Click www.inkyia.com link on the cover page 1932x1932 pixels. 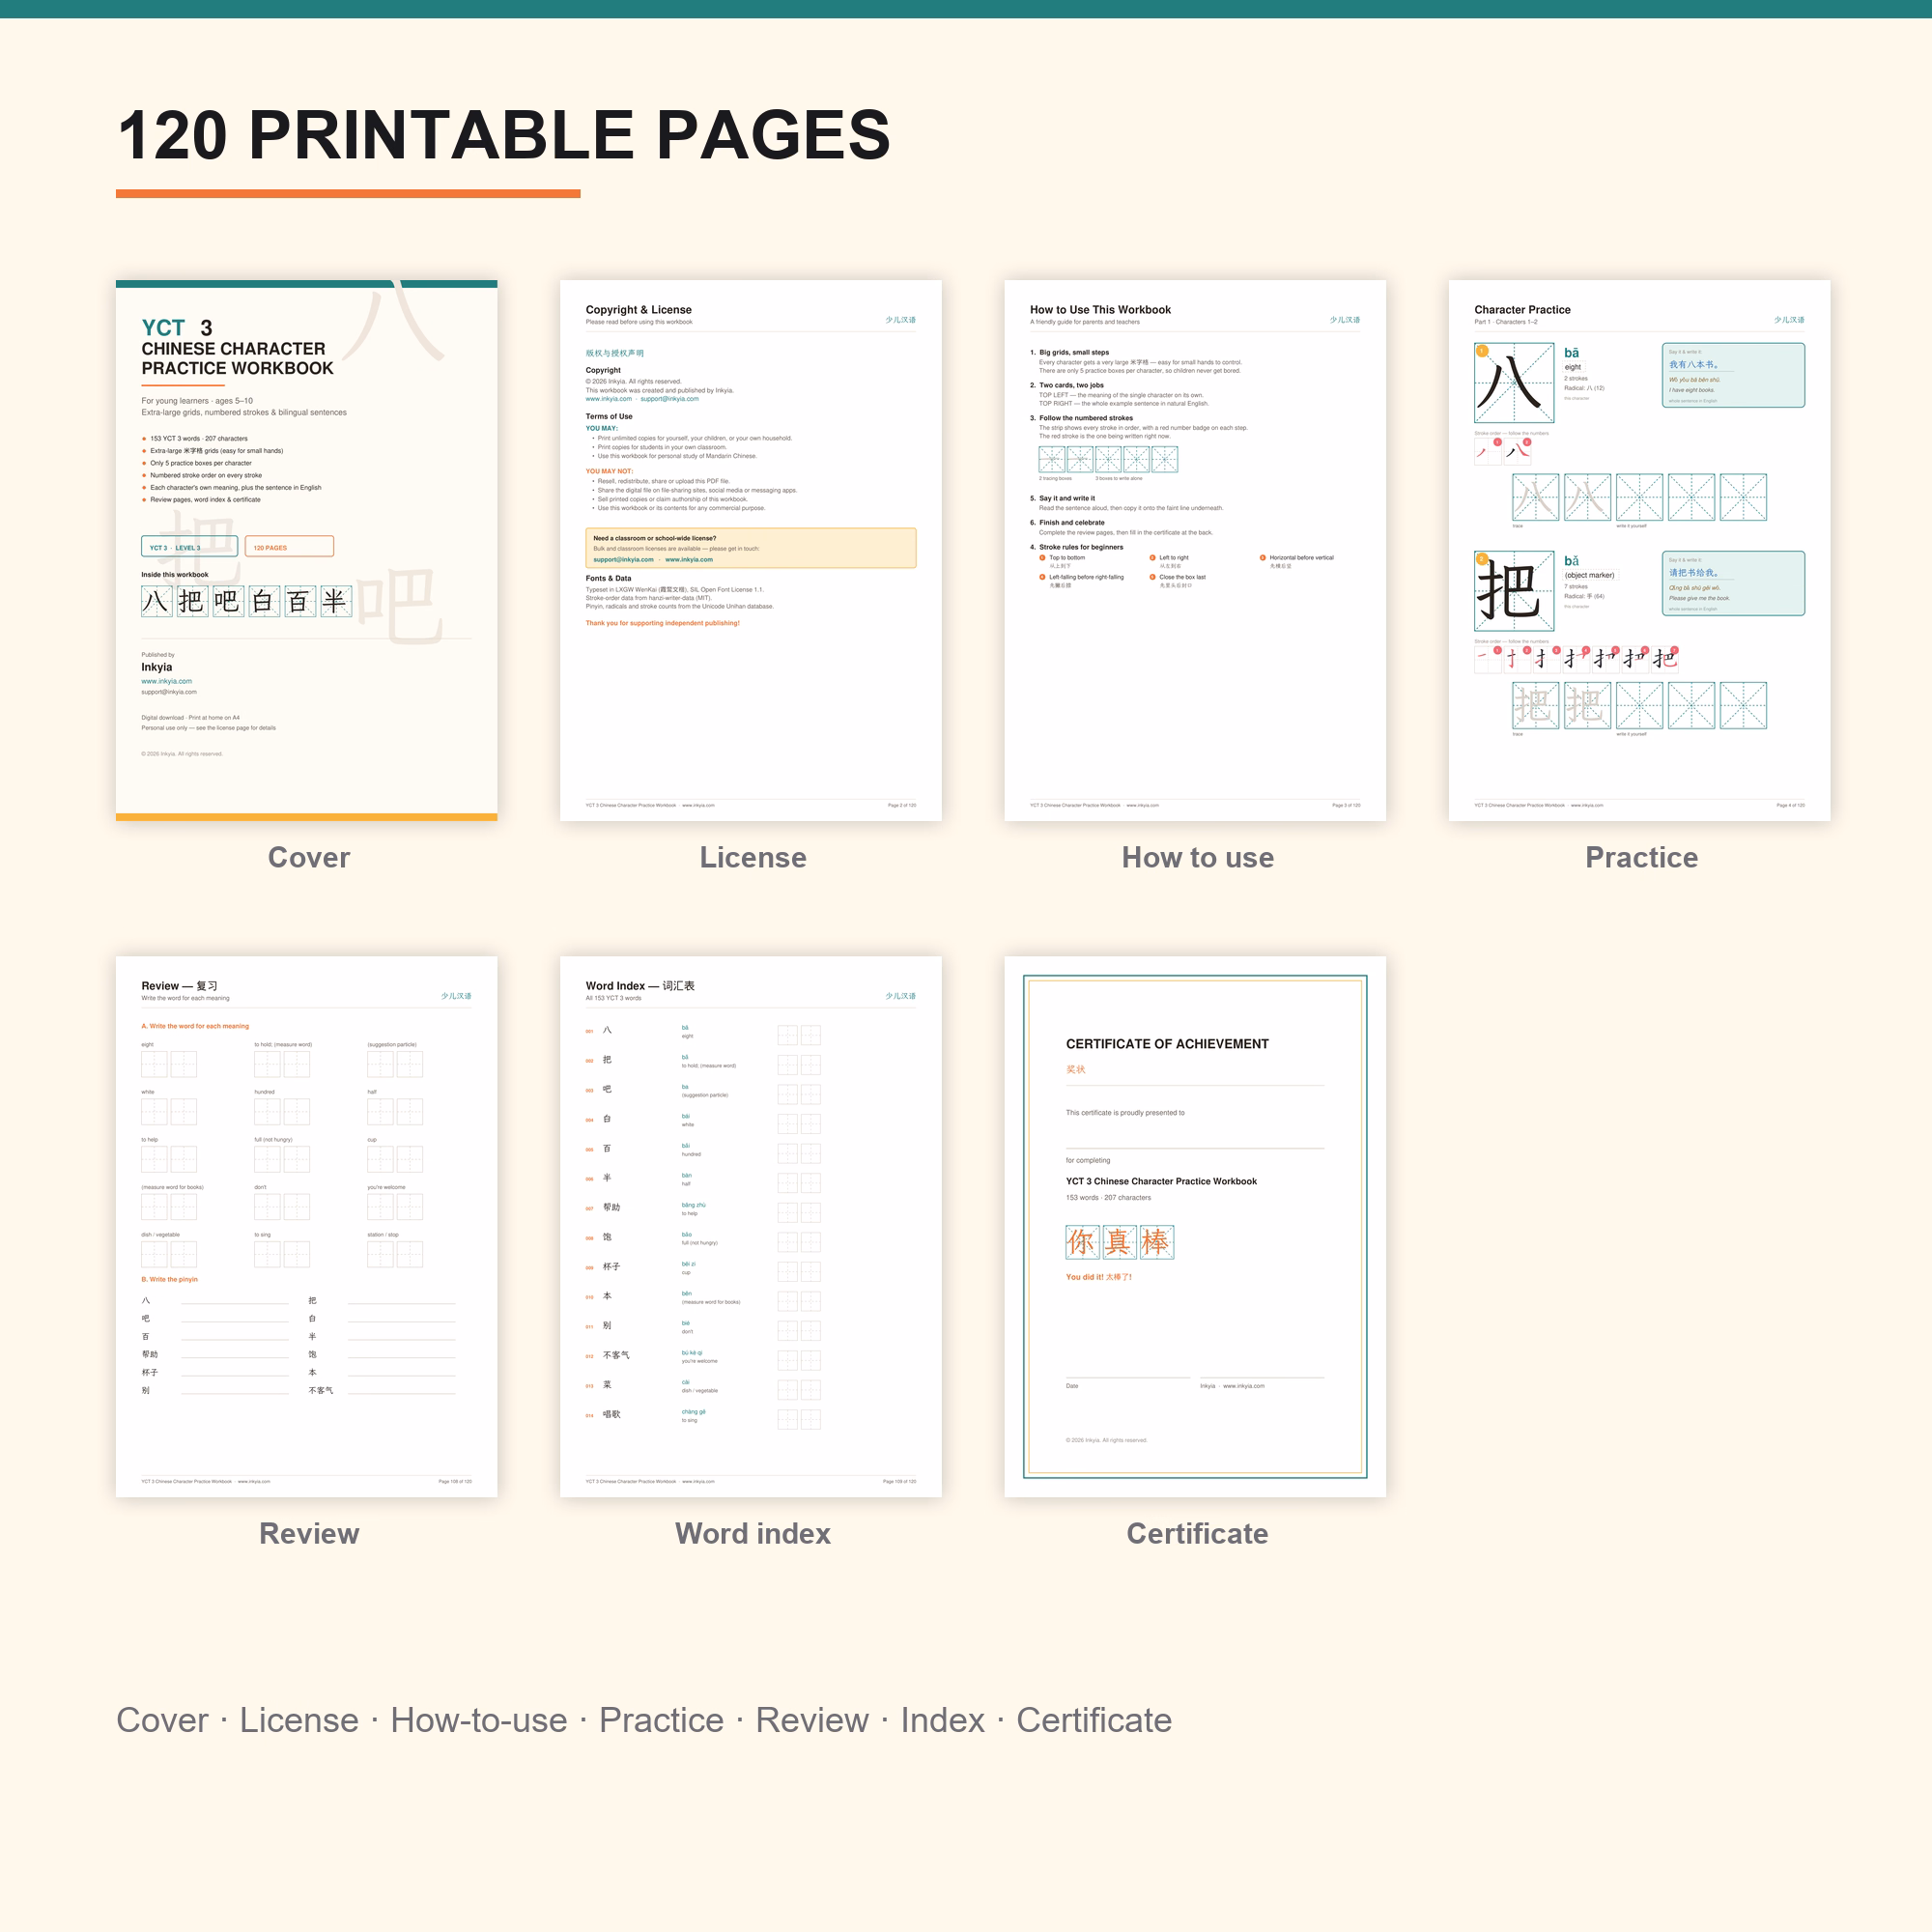tap(167, 681)
